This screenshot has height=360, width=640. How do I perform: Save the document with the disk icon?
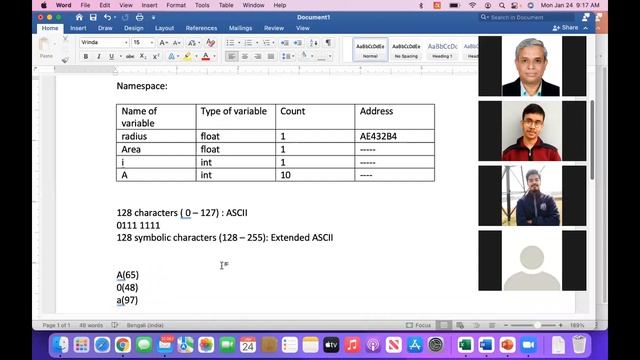click(x=93, y=17)
